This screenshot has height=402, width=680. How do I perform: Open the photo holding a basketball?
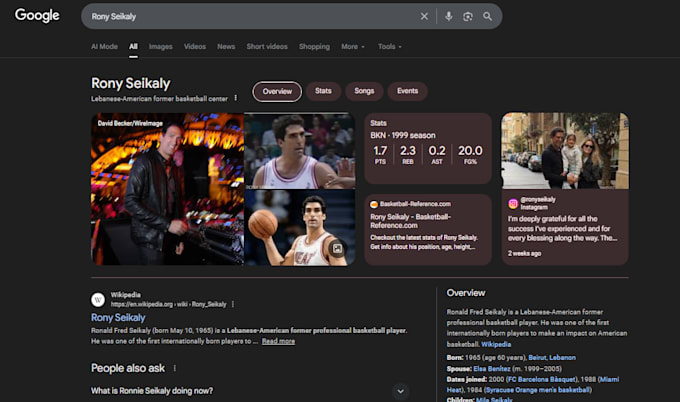point(300,228)
